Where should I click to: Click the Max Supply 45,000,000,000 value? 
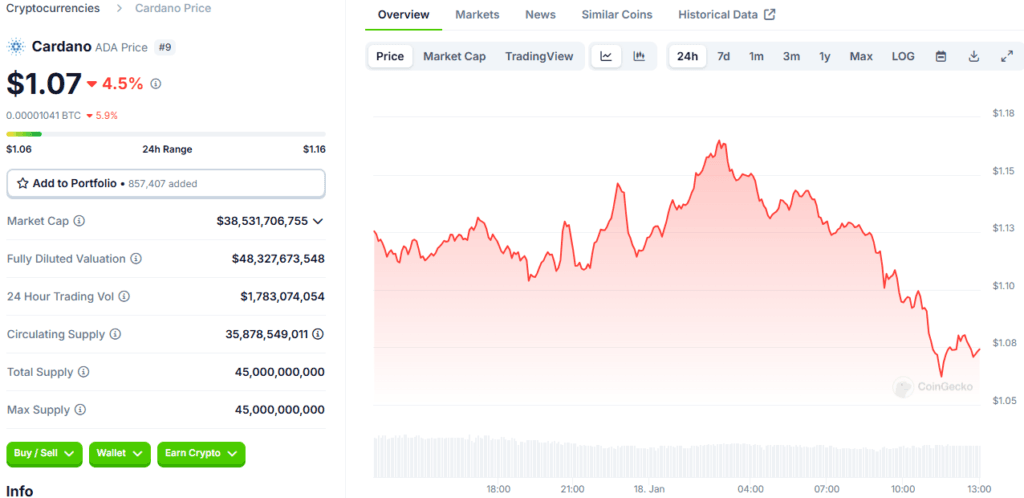click(x=280, y=410)
